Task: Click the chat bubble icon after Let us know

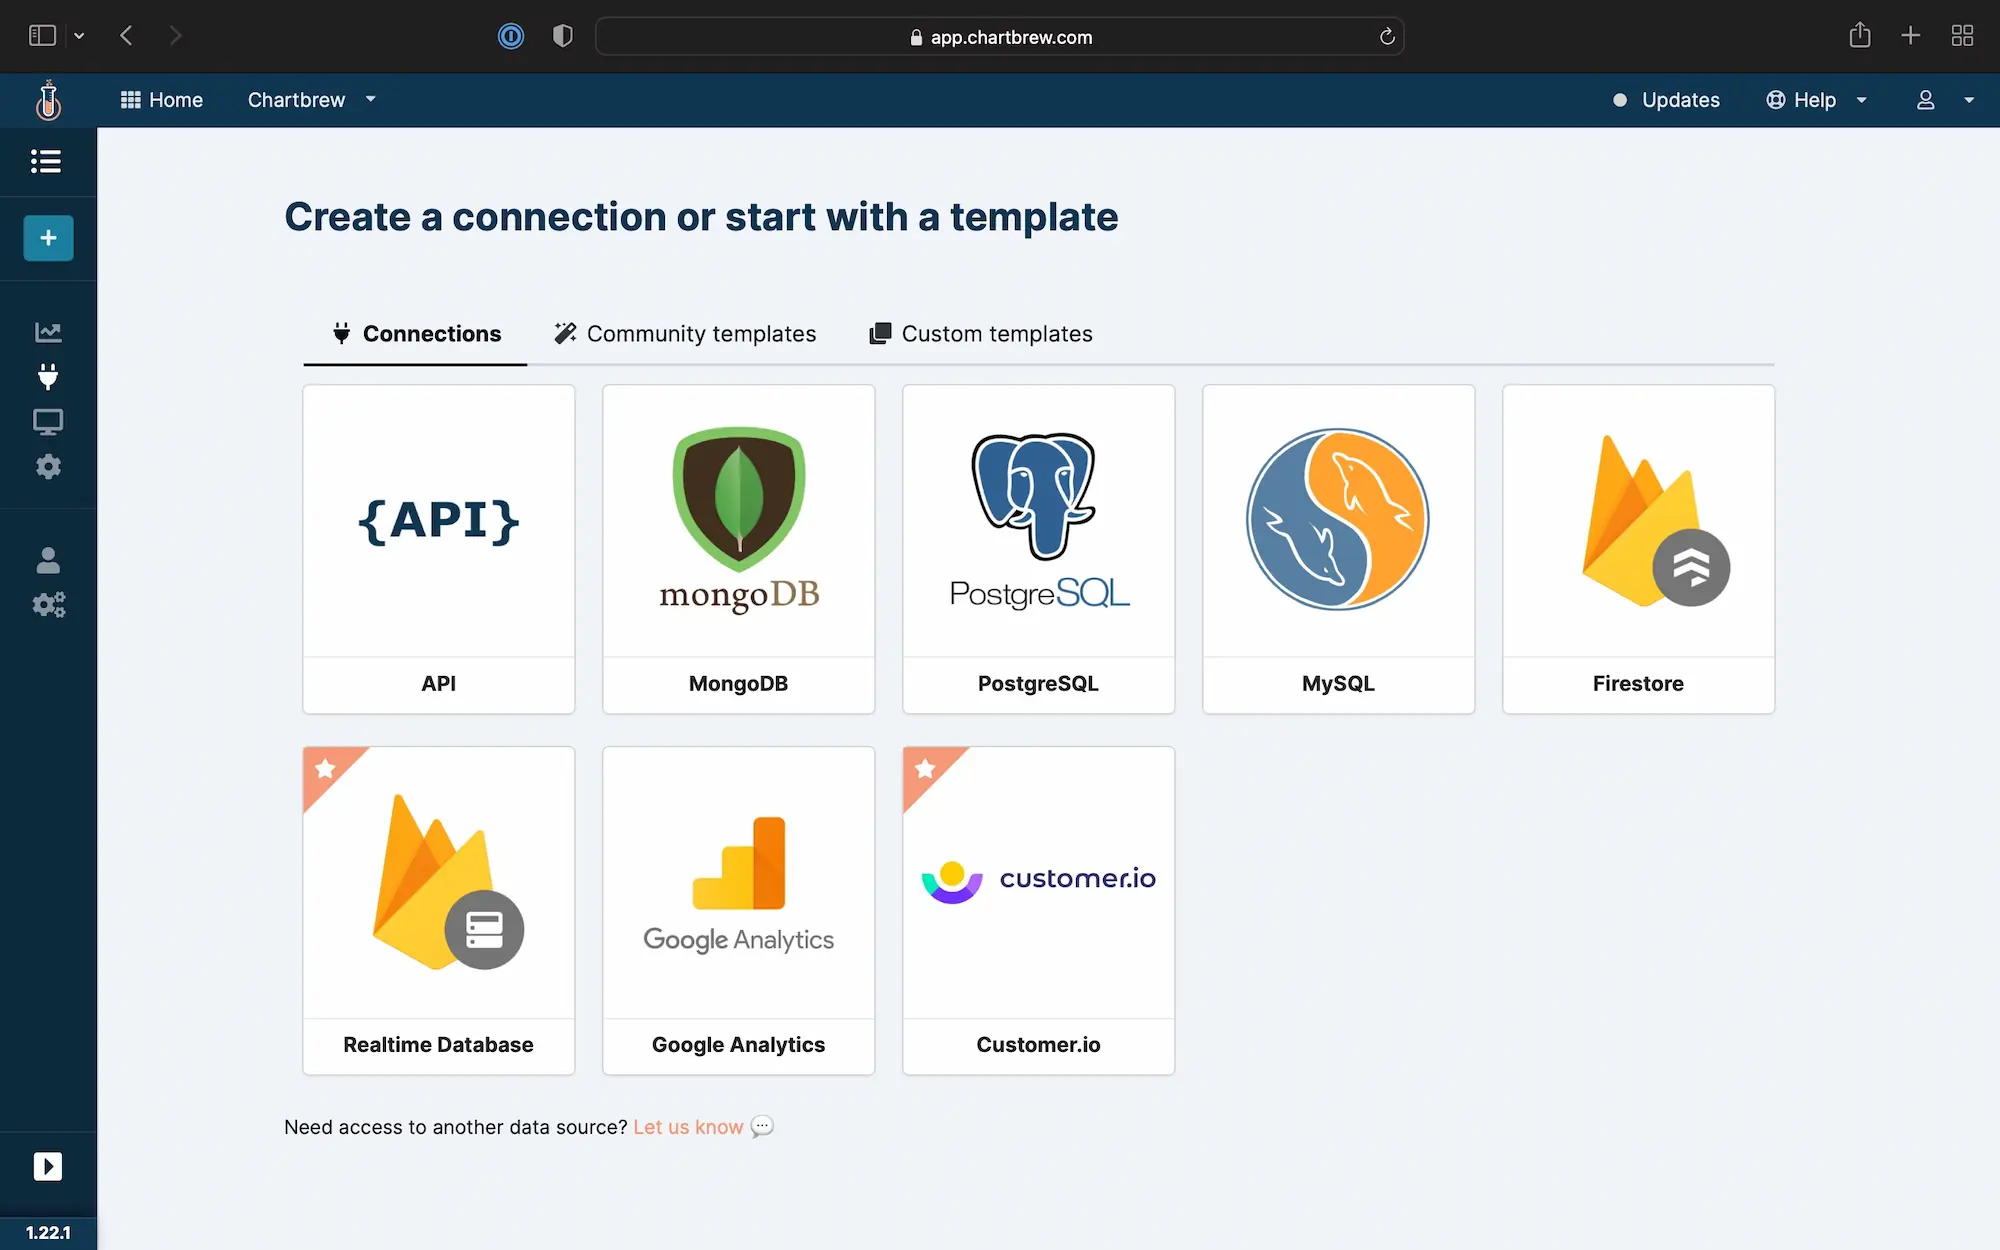Action: click(x=762, y=1126)
